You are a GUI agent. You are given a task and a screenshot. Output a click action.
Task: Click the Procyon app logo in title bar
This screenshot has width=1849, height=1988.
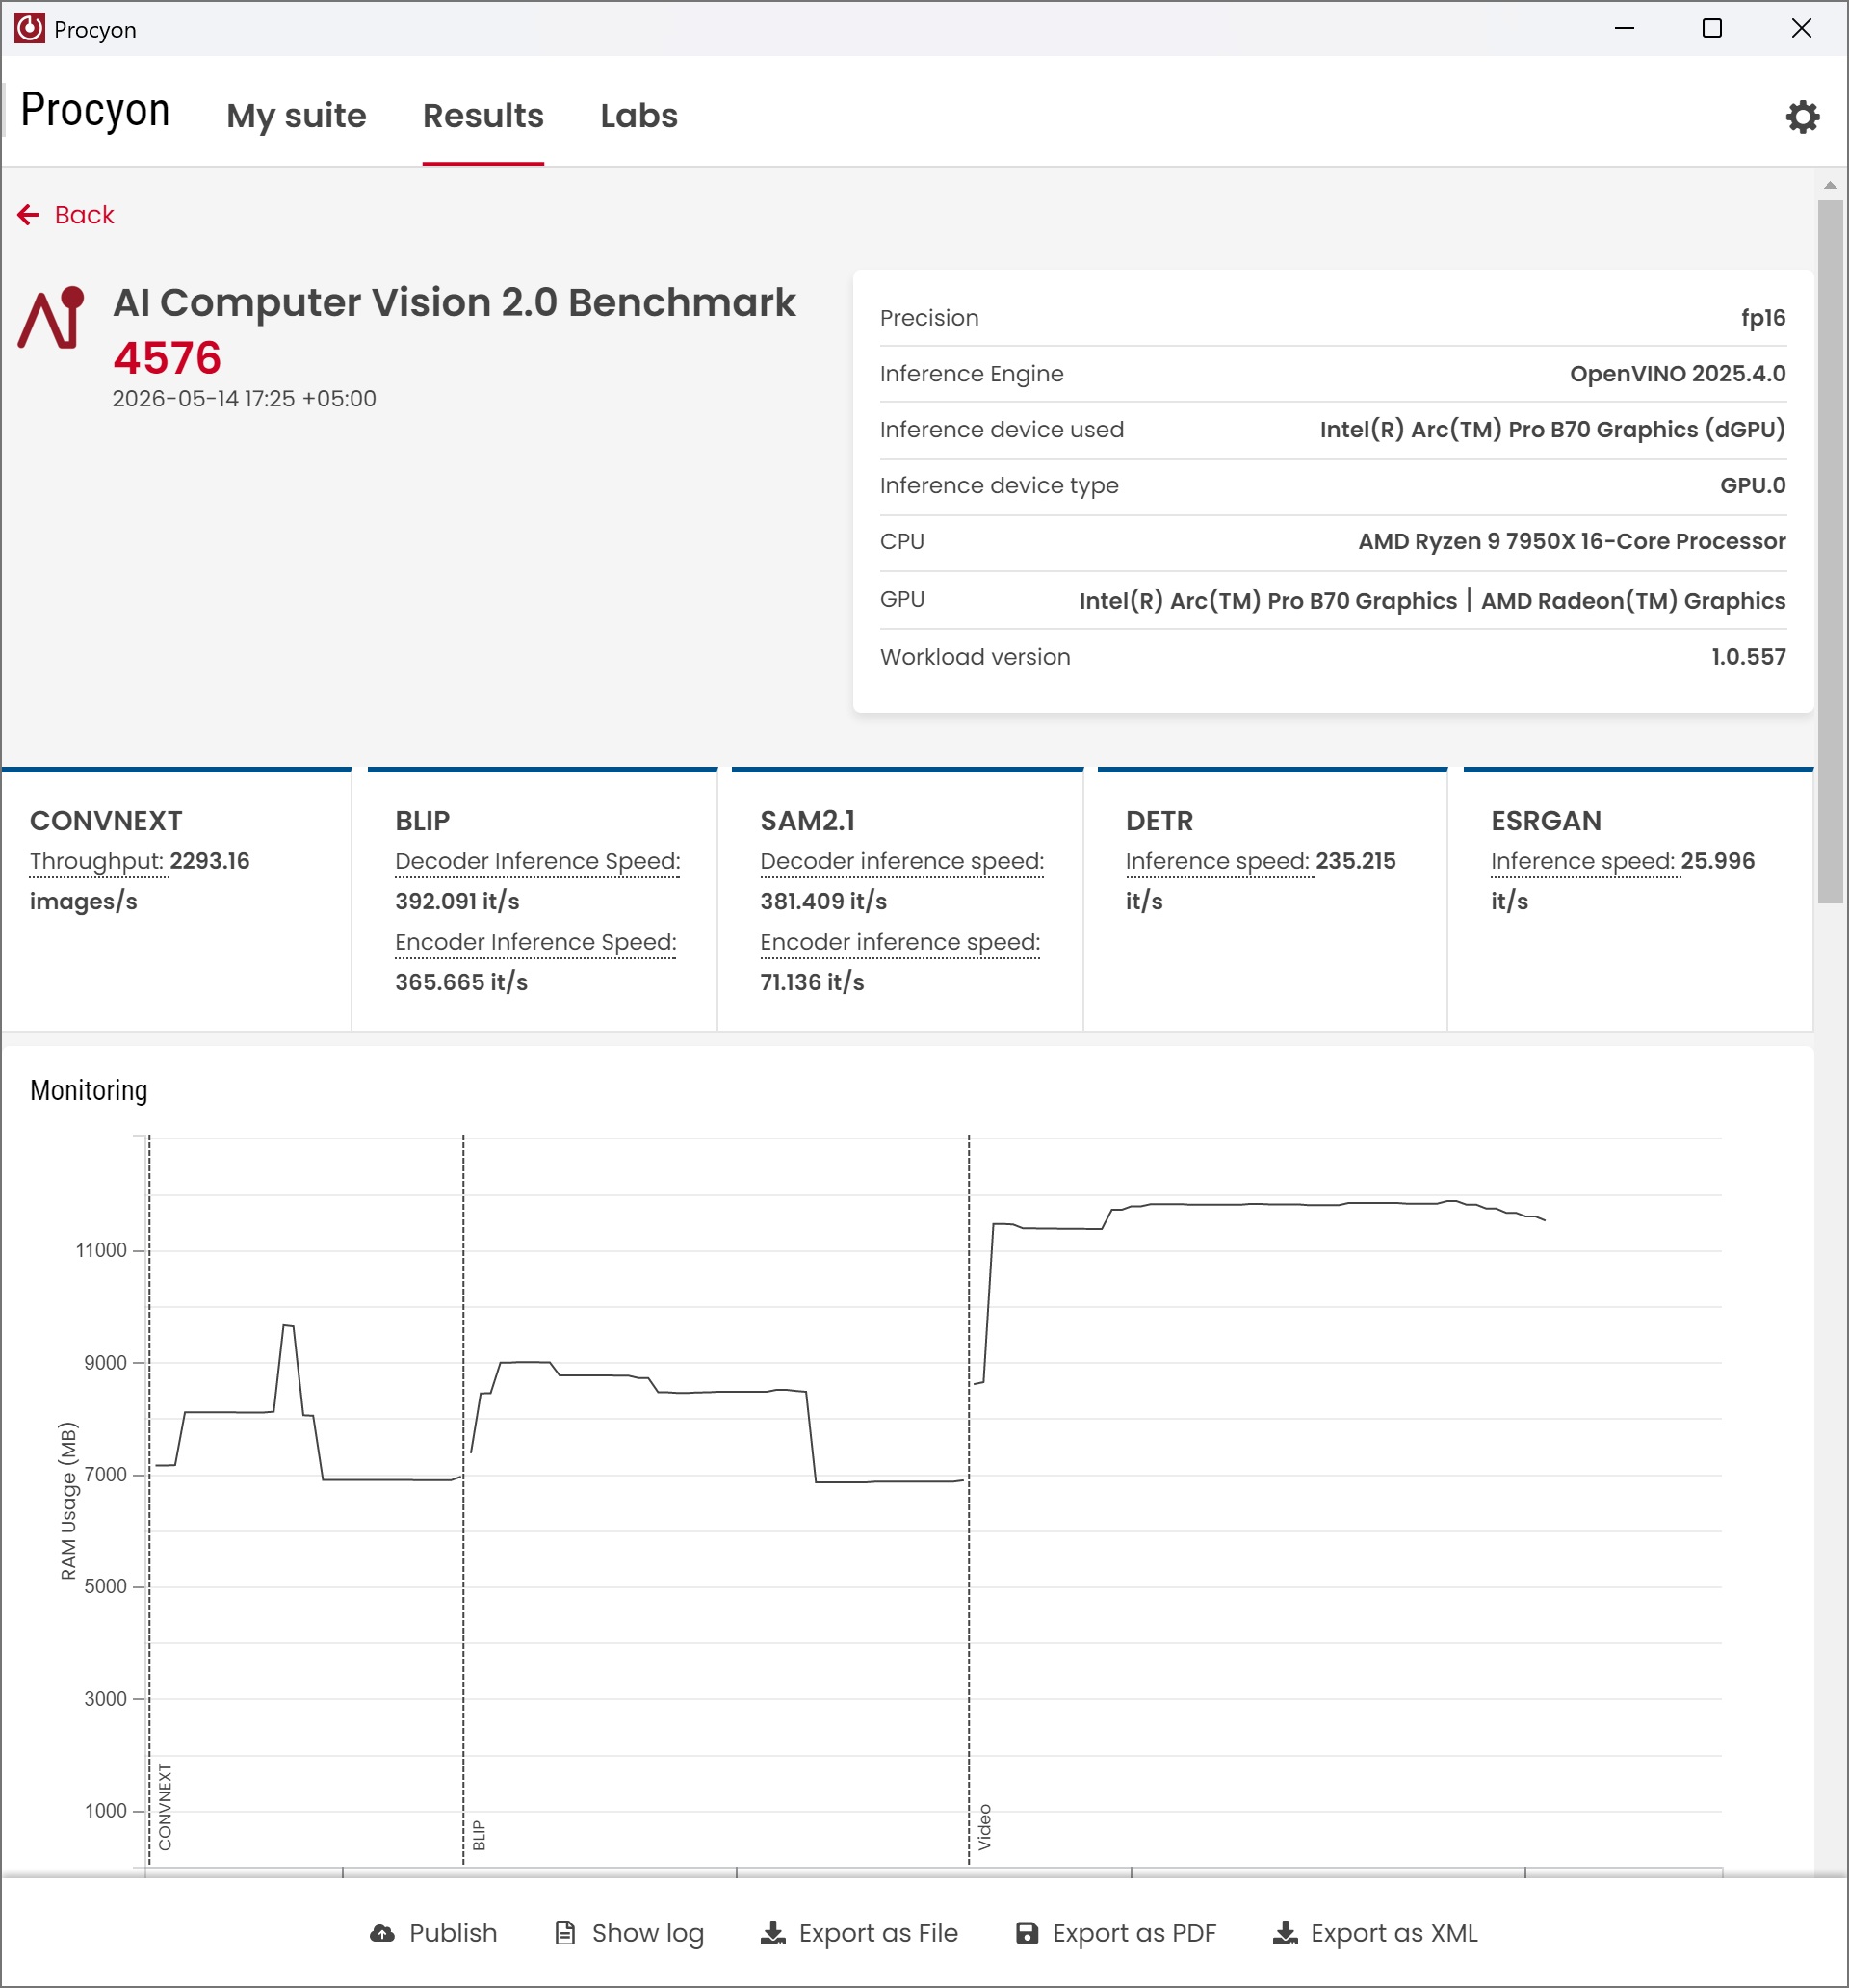click(29, 28)
